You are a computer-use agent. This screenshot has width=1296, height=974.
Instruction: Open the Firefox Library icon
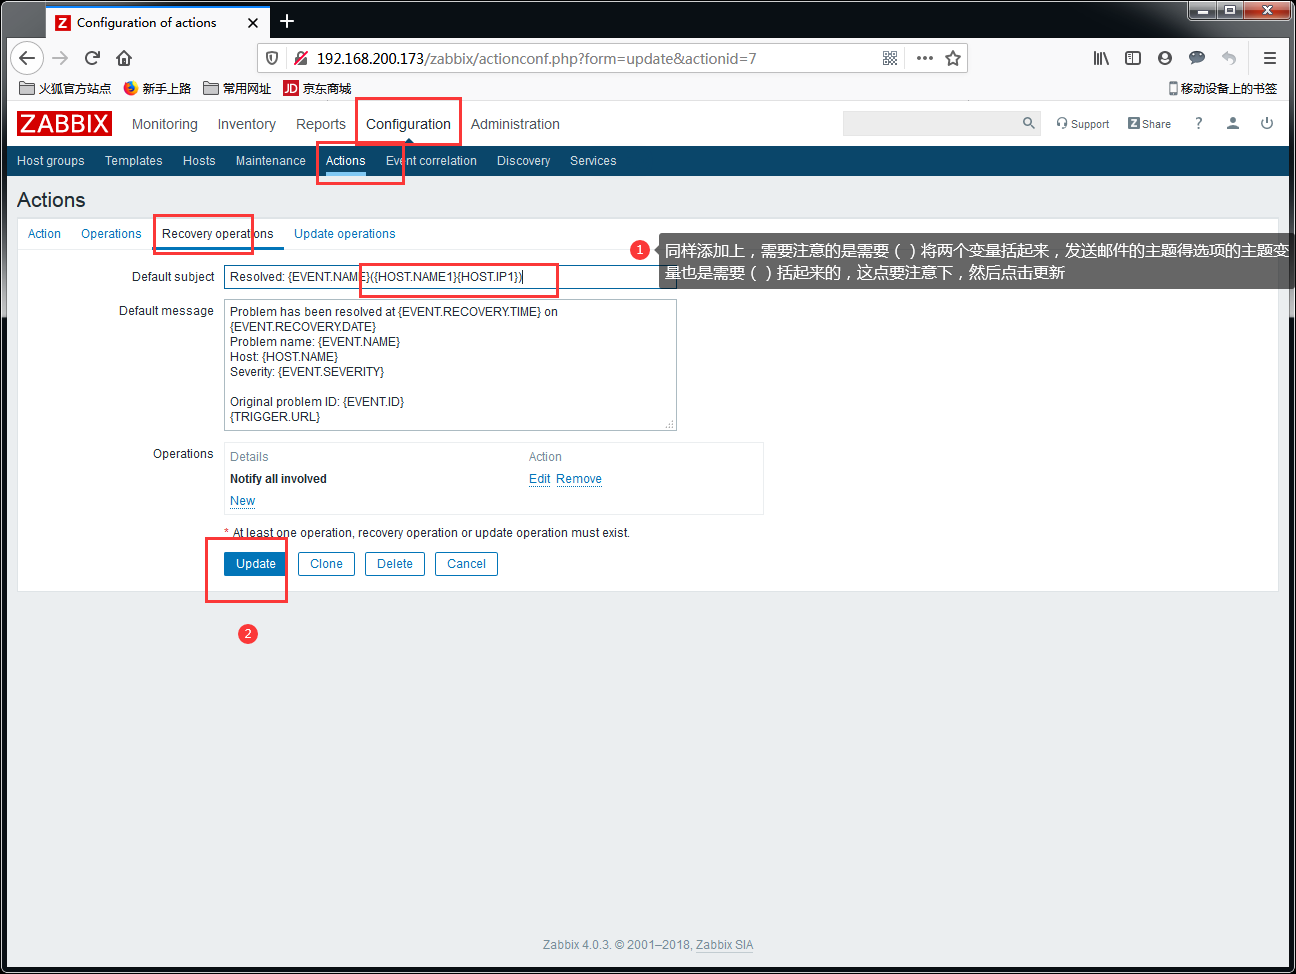click(1101, 58)
